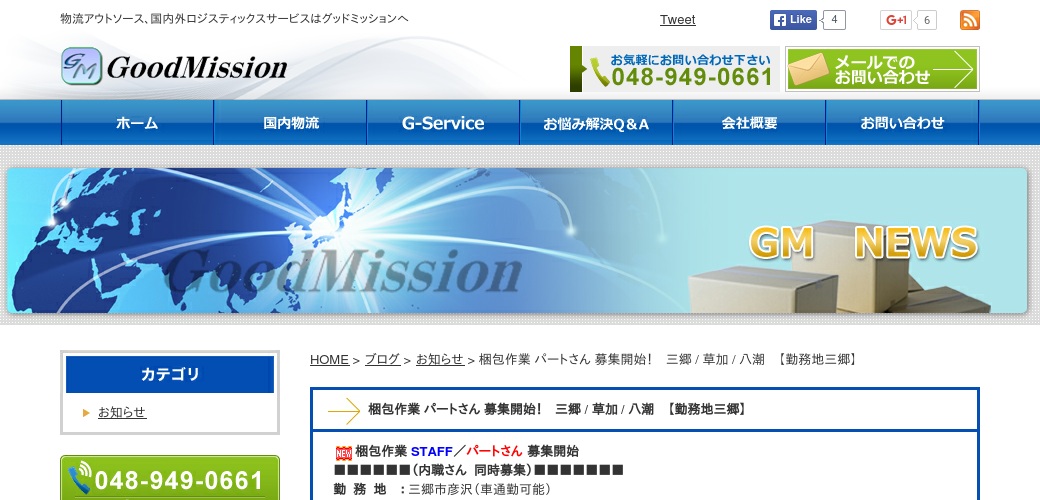Screen dimensions: 1040x500
Task: Click the お知らせ breadcrumb link
Action: click(439, 360)
